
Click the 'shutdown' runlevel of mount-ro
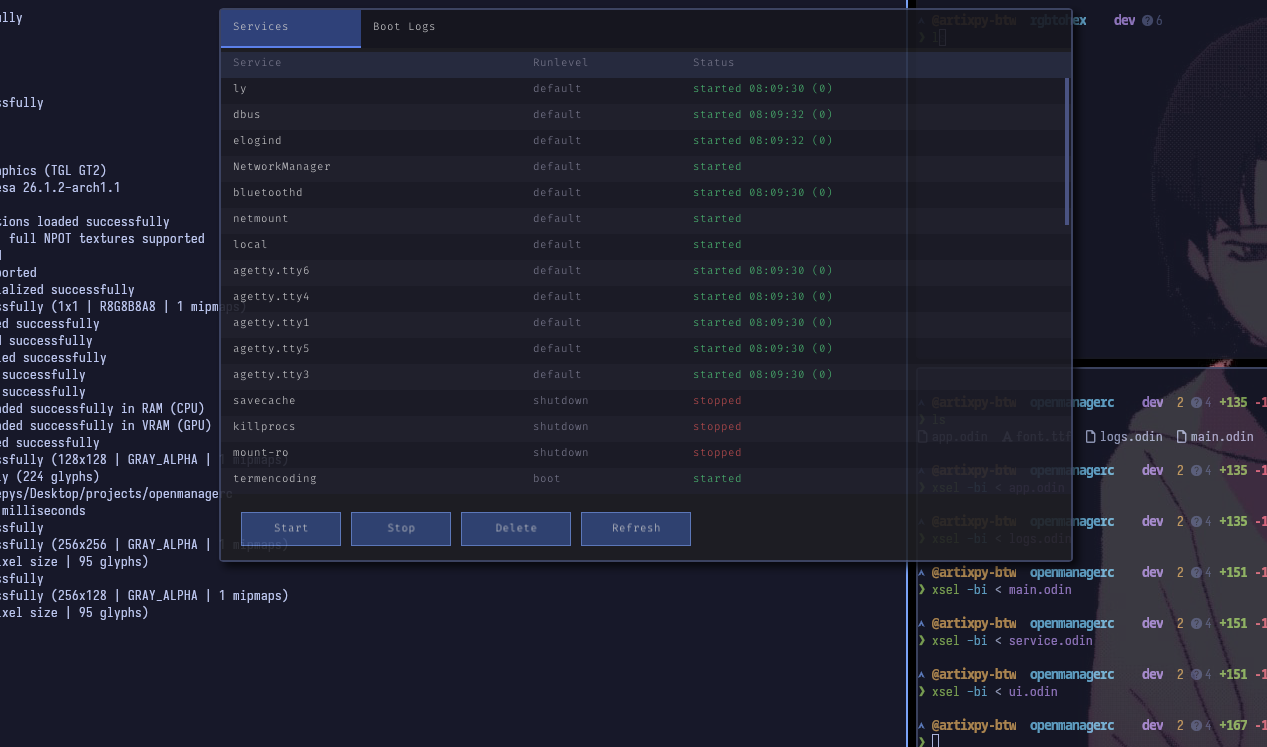pos(560,453)
